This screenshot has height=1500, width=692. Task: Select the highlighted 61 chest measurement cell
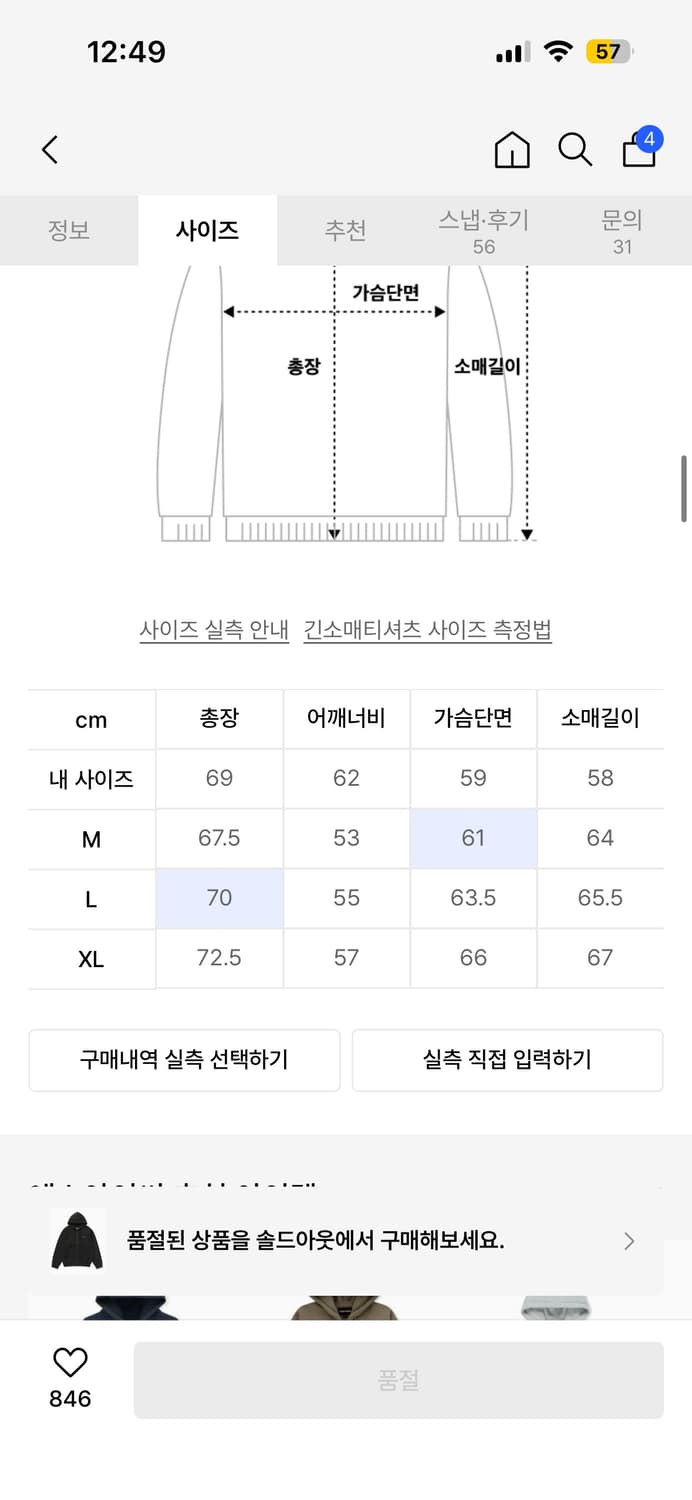pyautogui.click(x=473, y=838)
